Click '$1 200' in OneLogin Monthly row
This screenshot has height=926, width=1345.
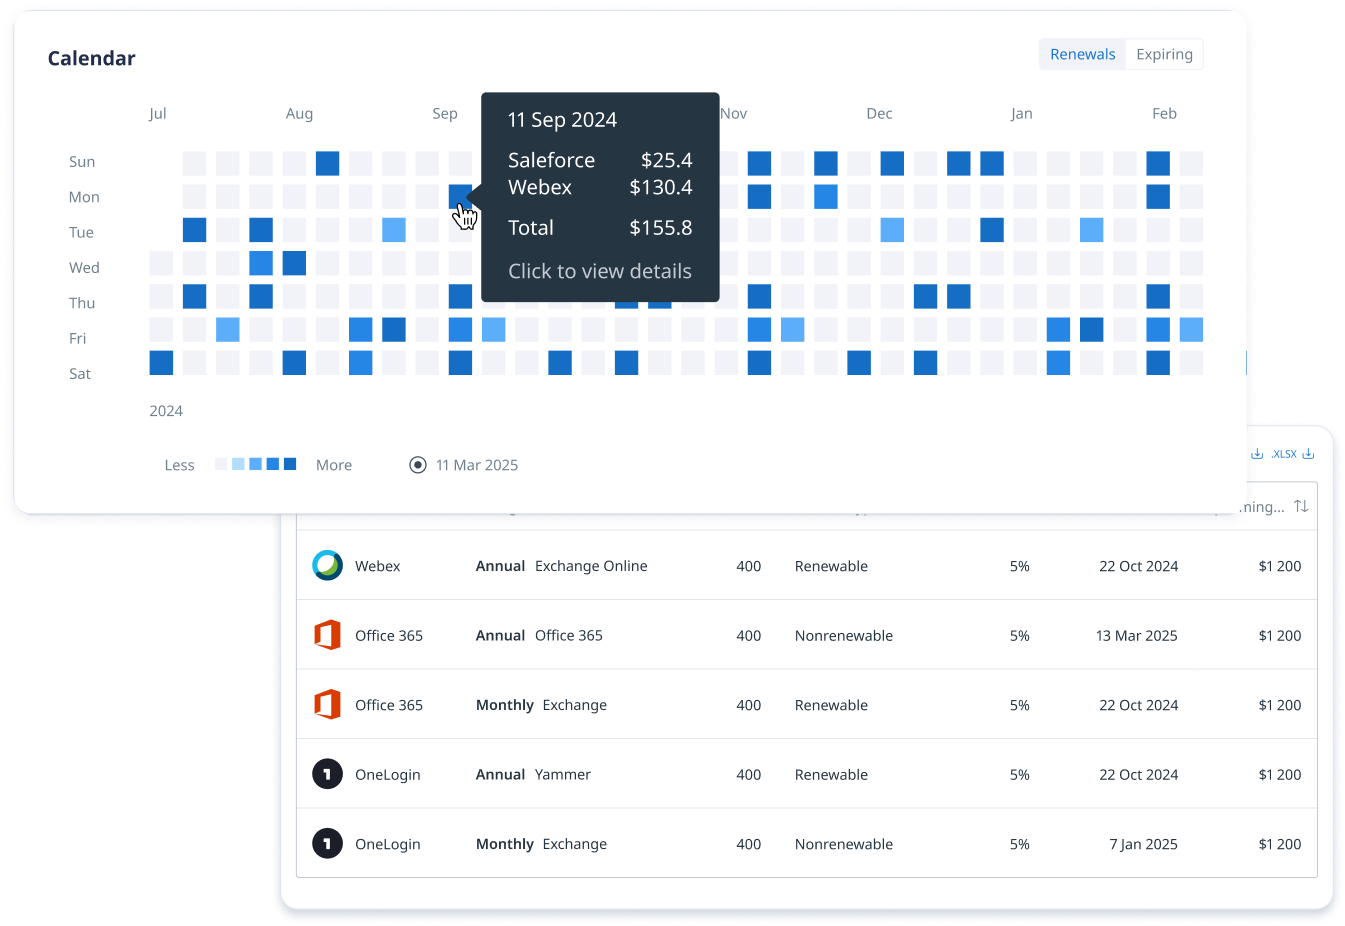(1279, 844)
